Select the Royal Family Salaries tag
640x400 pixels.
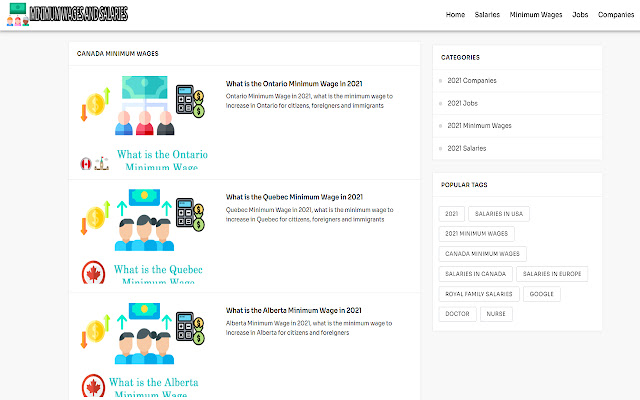[x=479, y=294]
